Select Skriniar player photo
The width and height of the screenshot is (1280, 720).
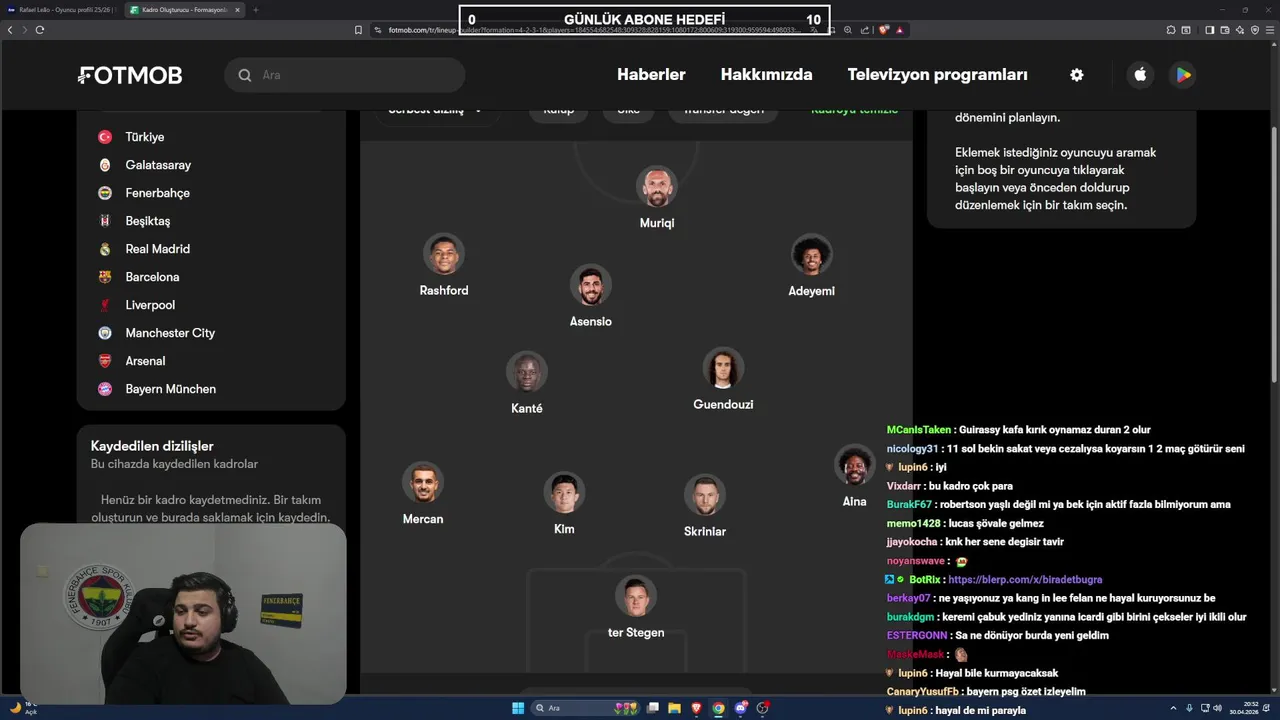click(705, 495)
